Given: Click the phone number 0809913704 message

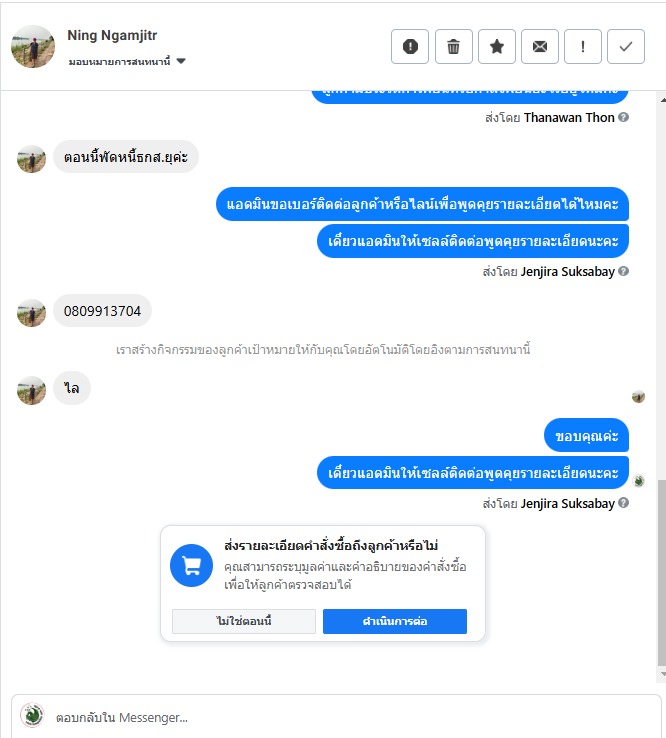Looking at the screenshot, I should [x=103, y=311].
